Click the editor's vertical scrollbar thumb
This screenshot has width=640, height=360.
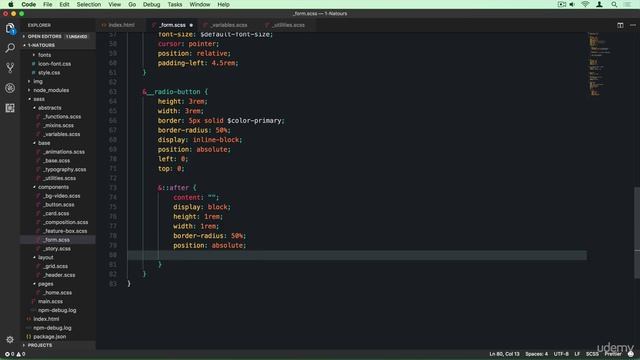click(x=637, y=233)
